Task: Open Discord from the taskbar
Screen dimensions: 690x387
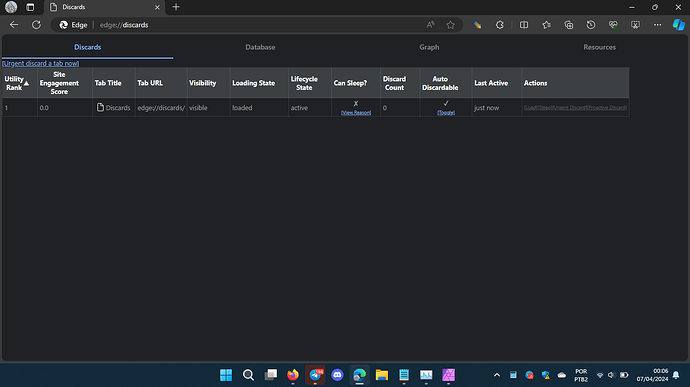Action: pos(338,375)
